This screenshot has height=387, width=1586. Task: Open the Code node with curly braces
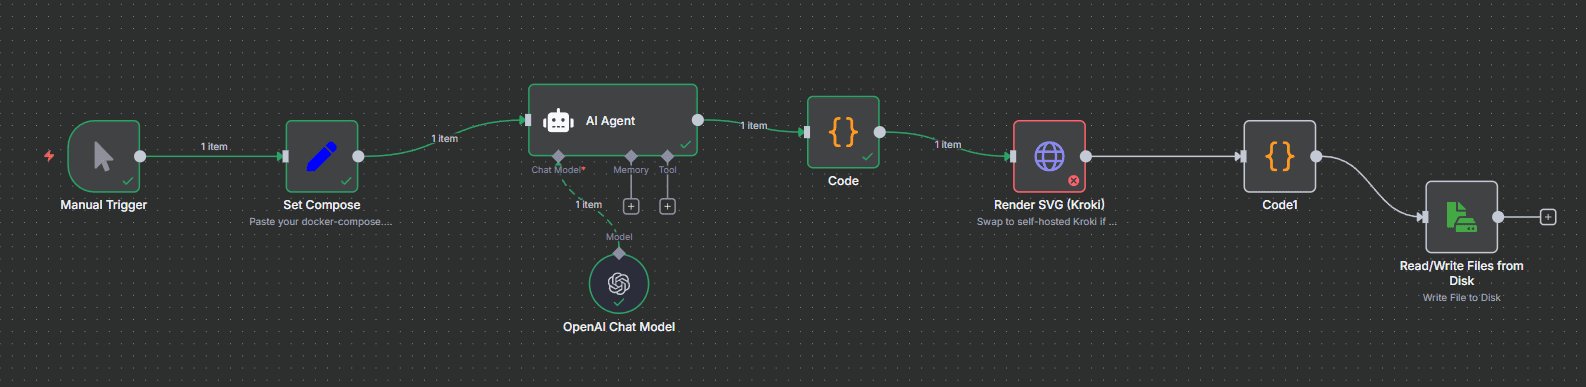tap(843, 132)
